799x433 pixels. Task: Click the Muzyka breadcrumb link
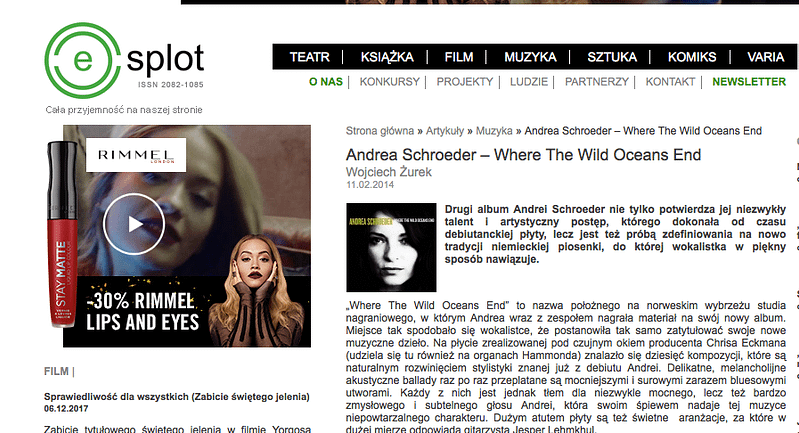(x=494, y=131)
